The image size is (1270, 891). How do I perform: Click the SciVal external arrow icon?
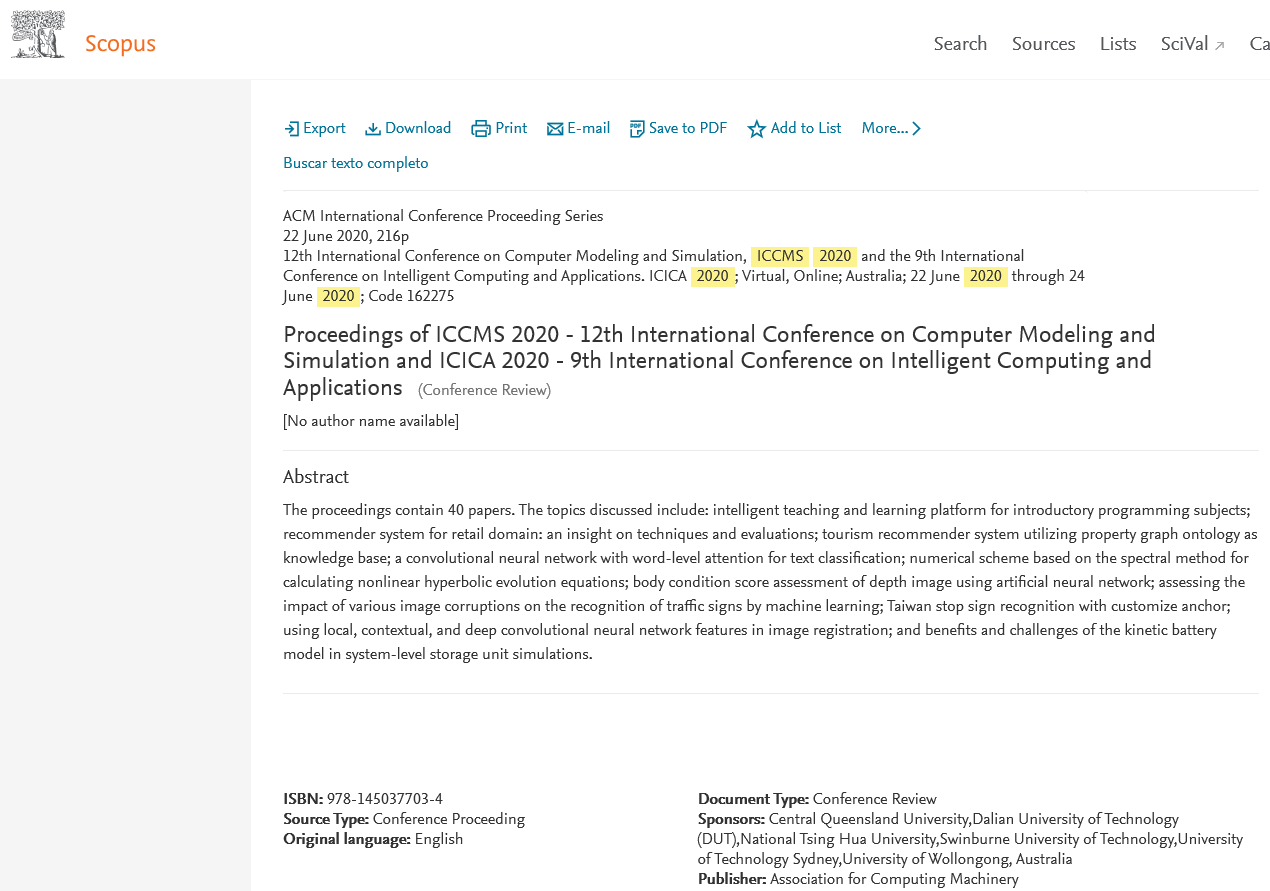[1219, 46]
